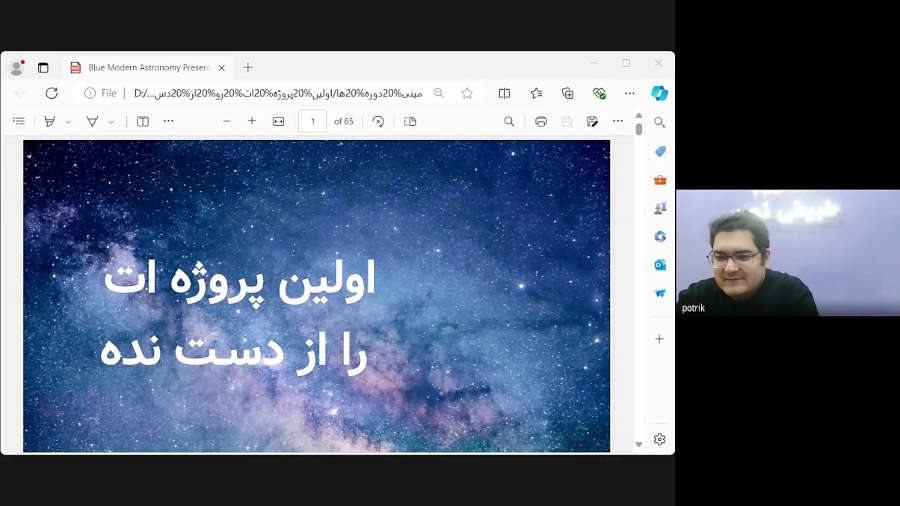
Task: Add this page to favorites star
Action: pyautogui.click(x=467, y=93)
